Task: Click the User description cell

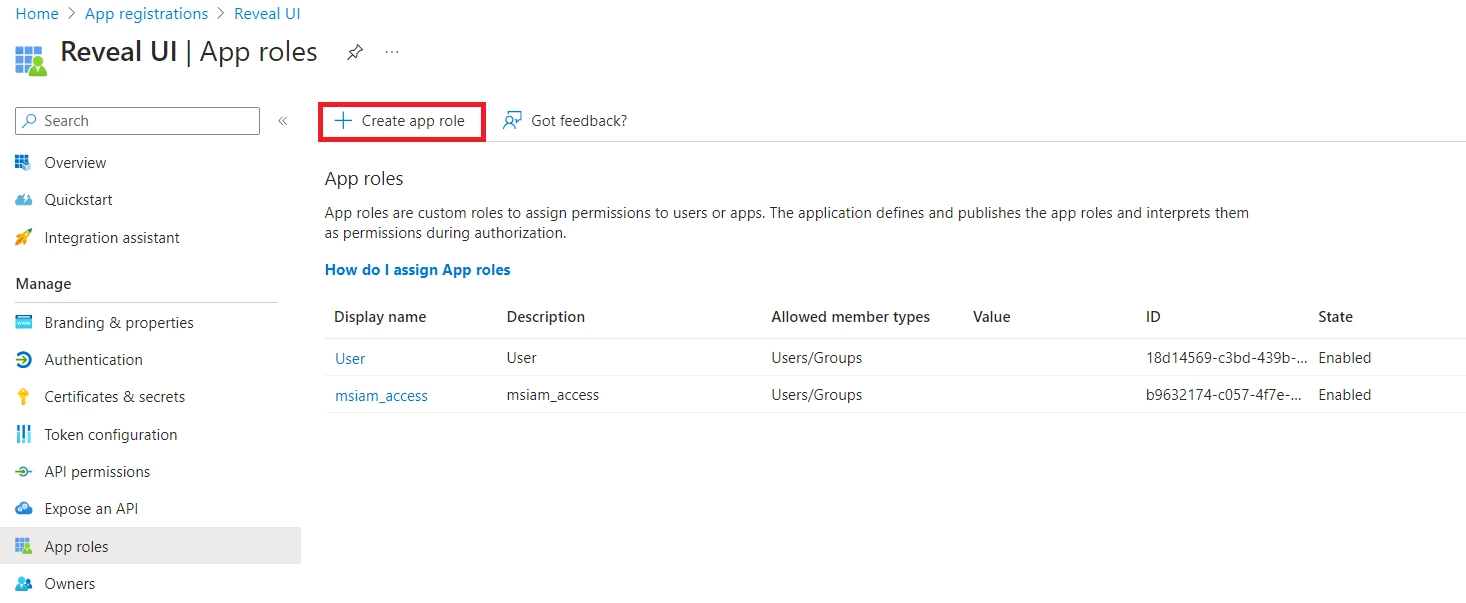Action: tap(522, 358)
